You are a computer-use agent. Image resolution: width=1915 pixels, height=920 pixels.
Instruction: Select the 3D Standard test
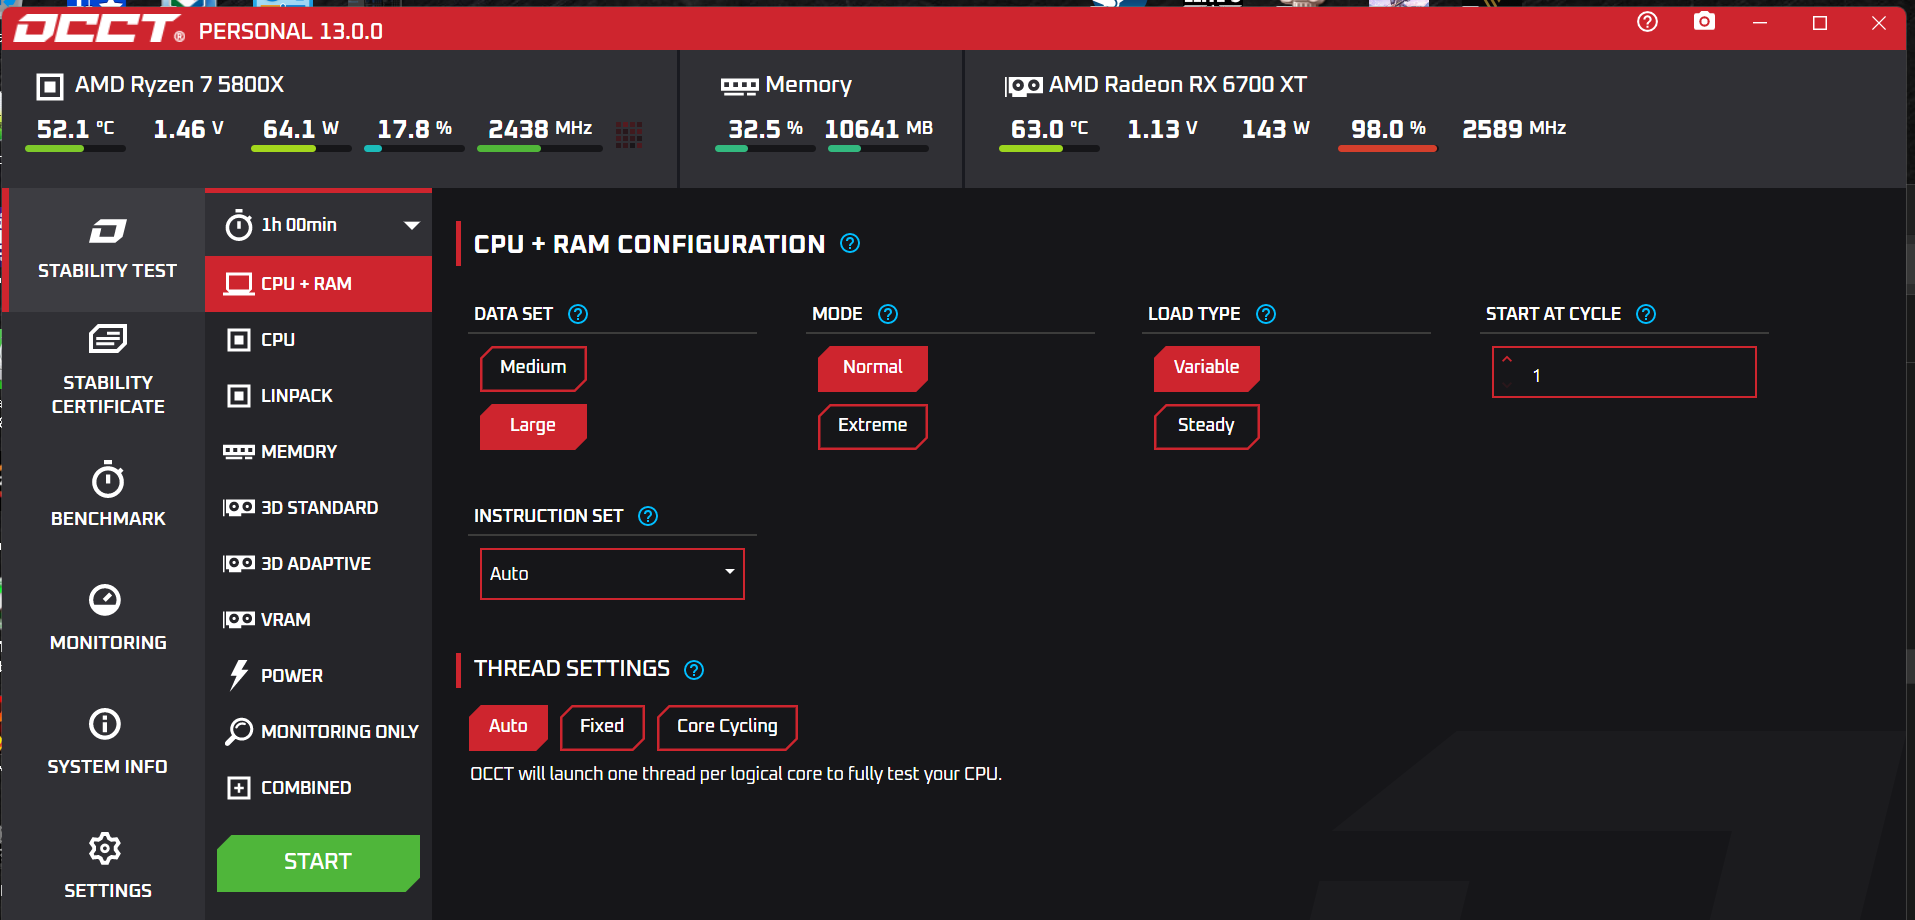(318, 508)
